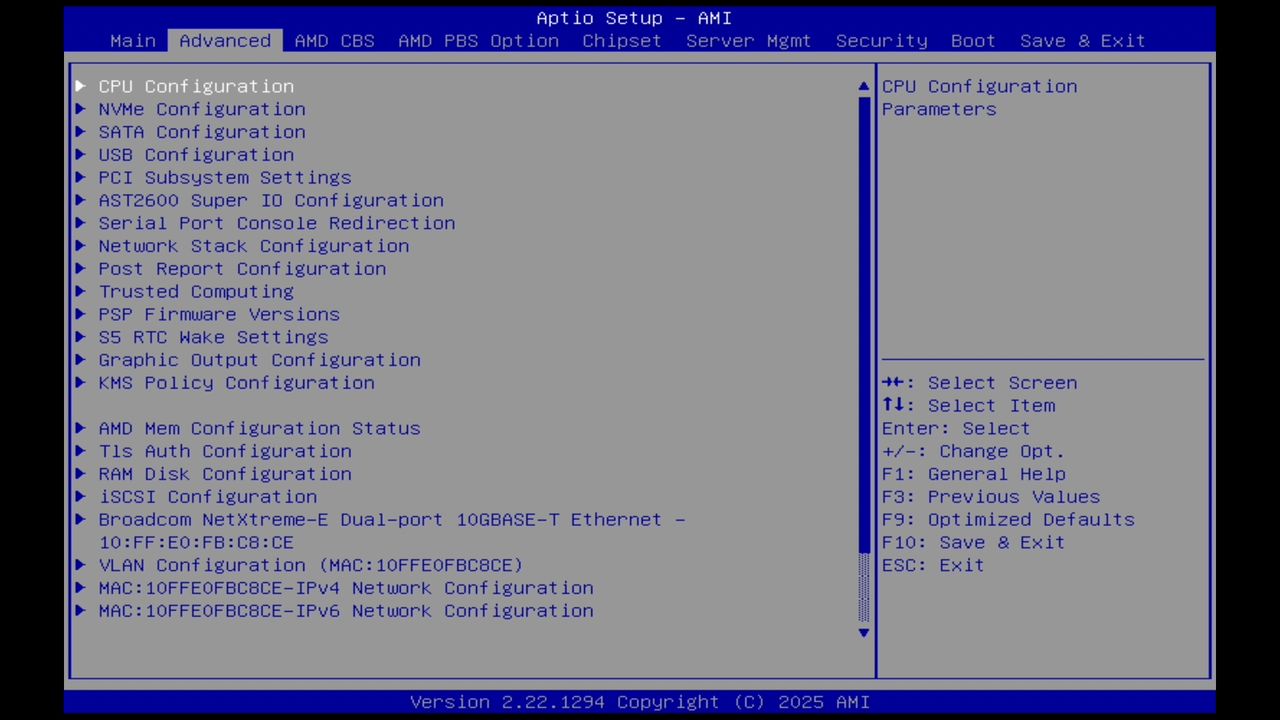
Task: Switch to the Boot tab
Action: [972, 41]
